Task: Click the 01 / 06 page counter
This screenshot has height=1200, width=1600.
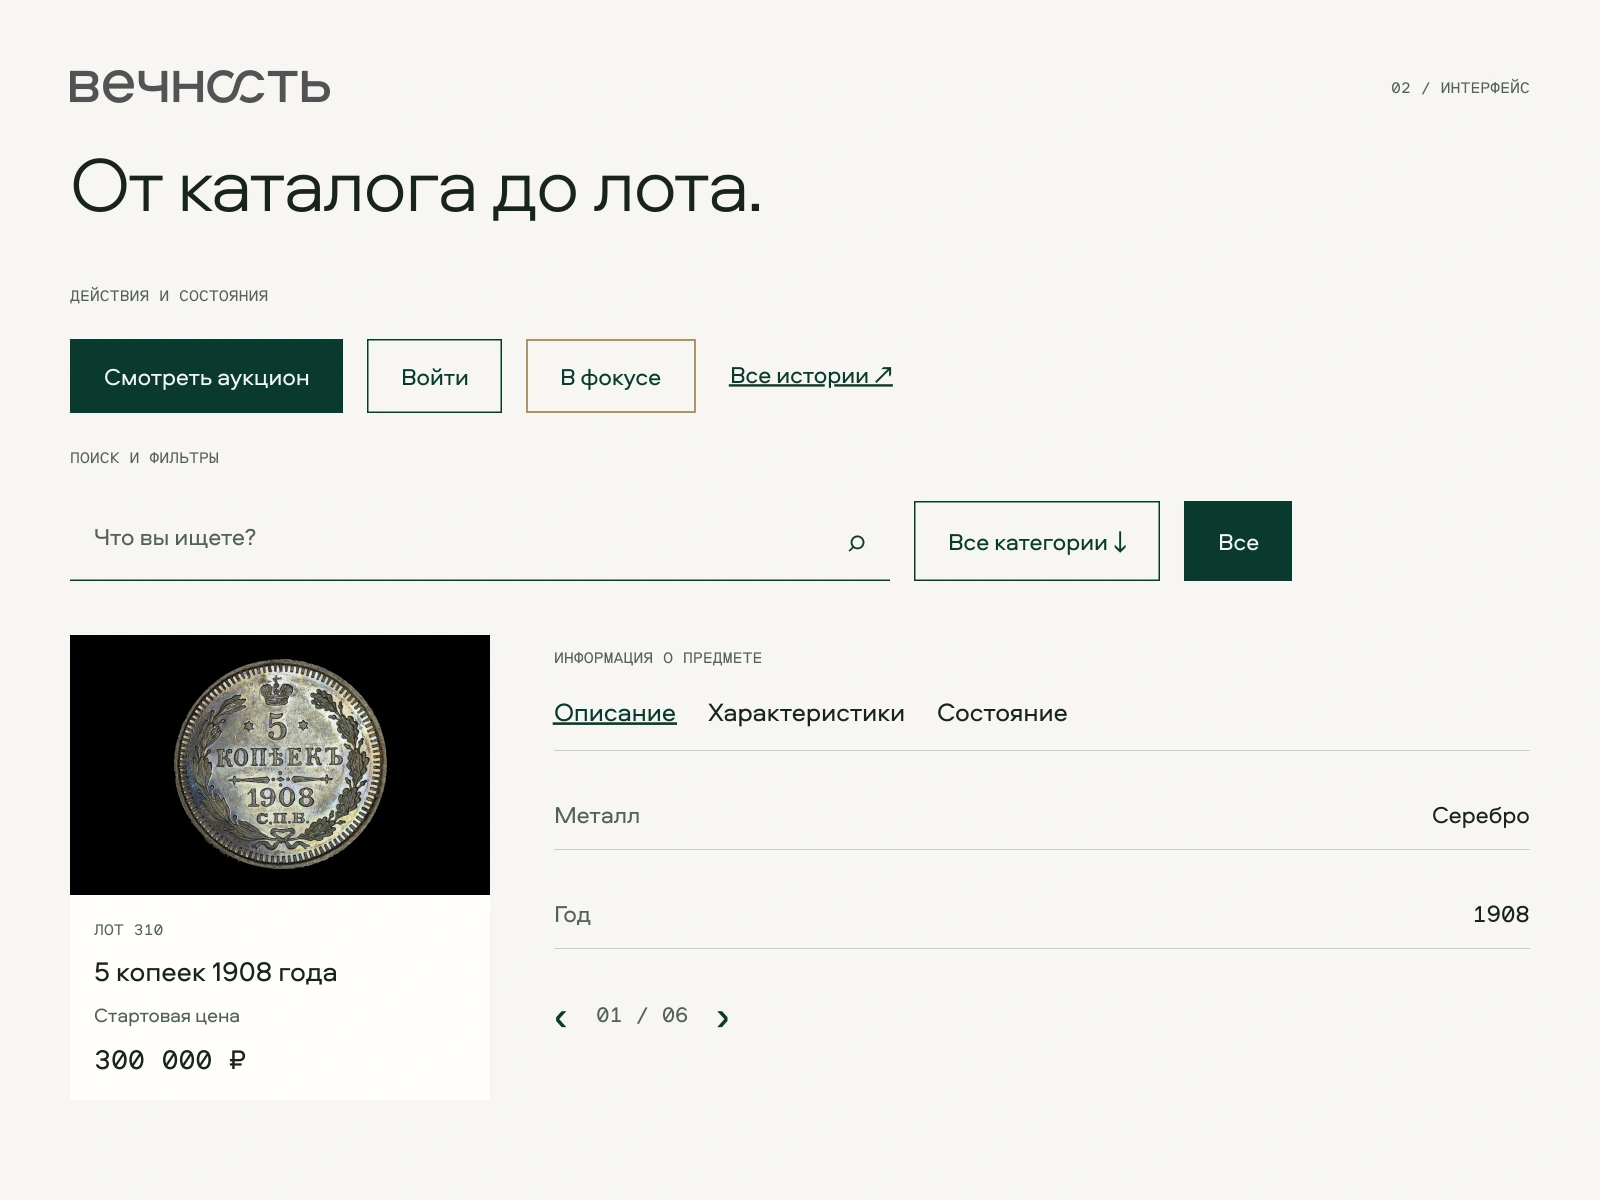Action: pyautogui.click(x=642, y=1016)
